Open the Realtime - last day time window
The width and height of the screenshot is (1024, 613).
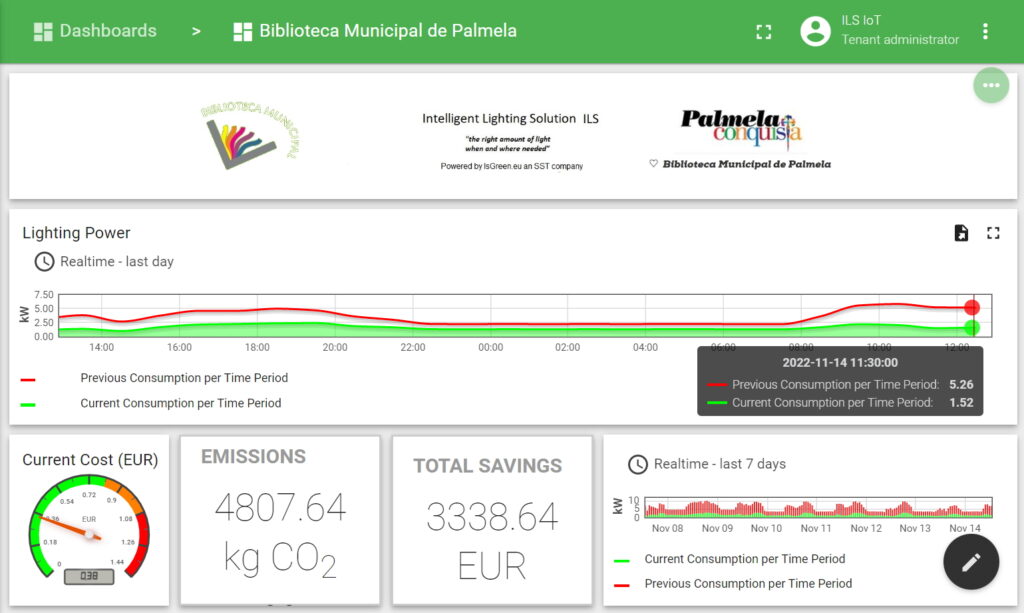click(x=116, y=262)
